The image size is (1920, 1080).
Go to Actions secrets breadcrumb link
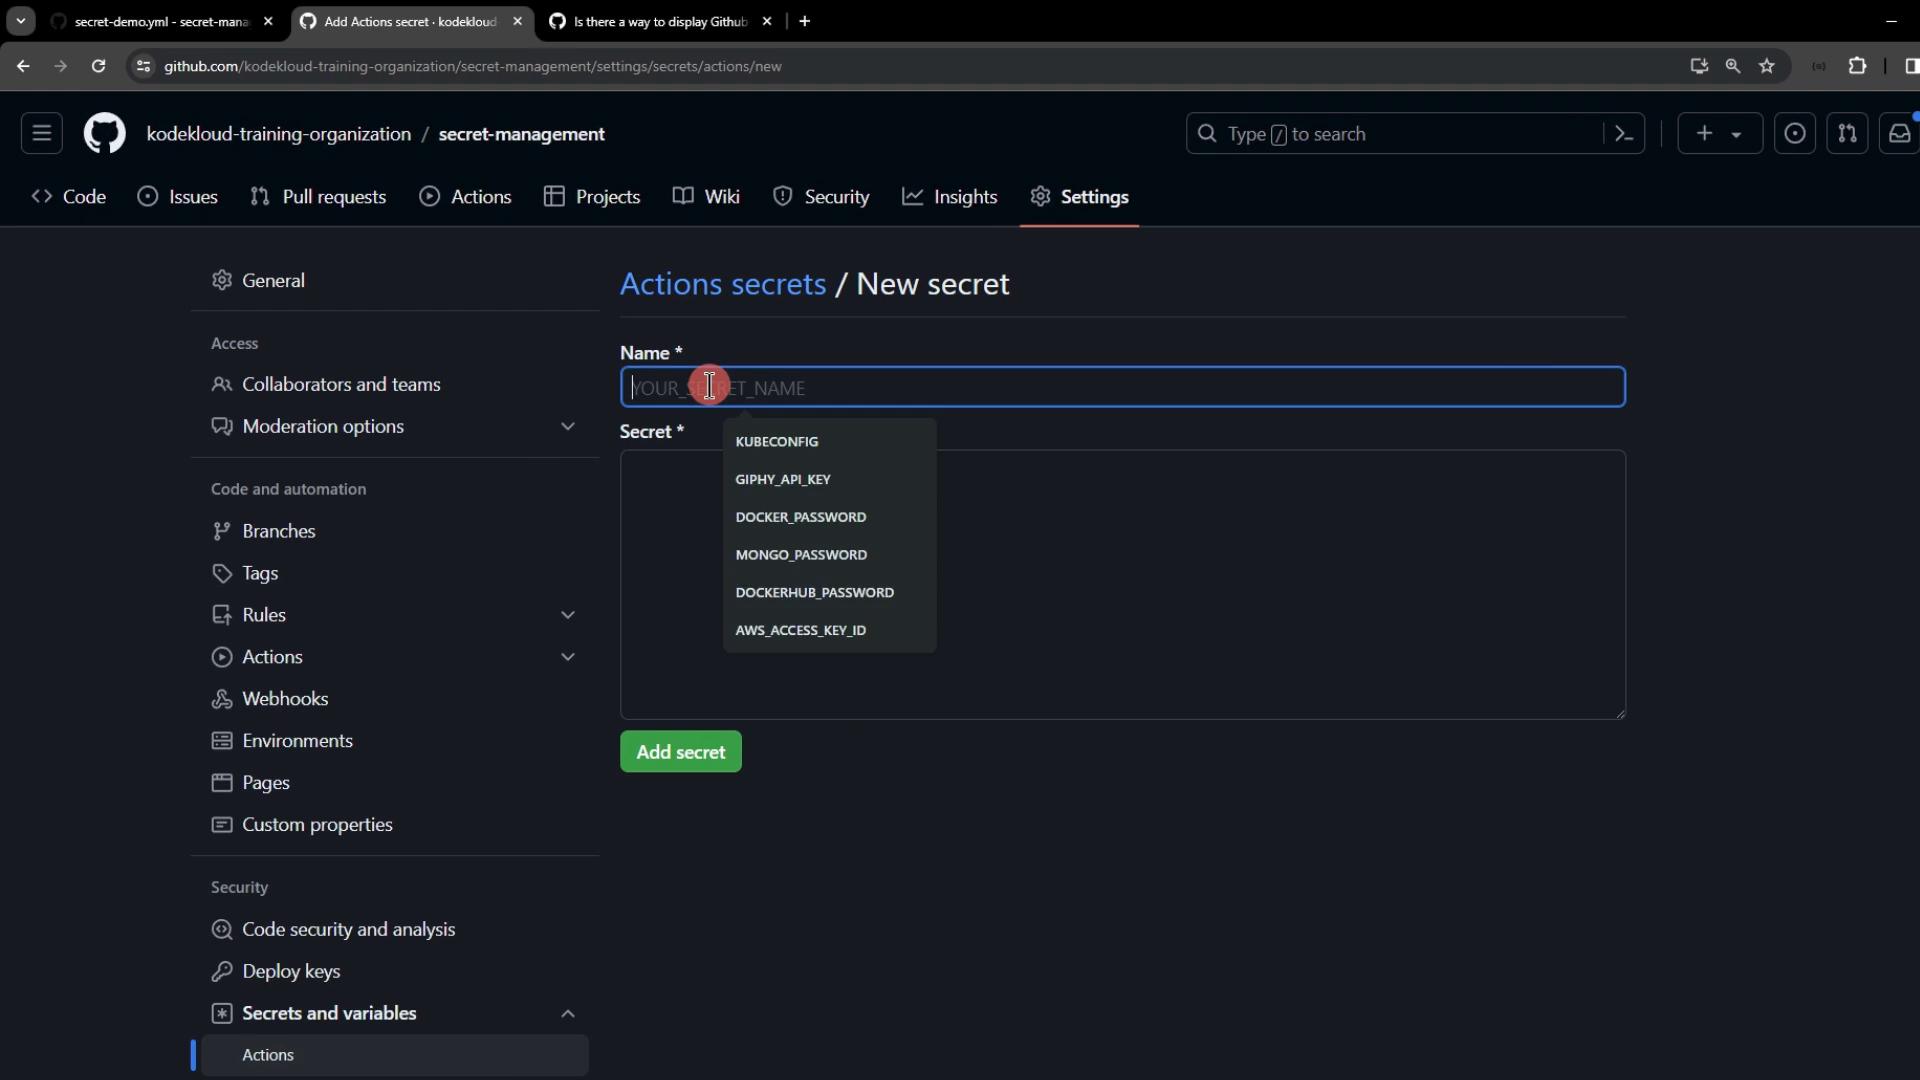click(723, 284)
